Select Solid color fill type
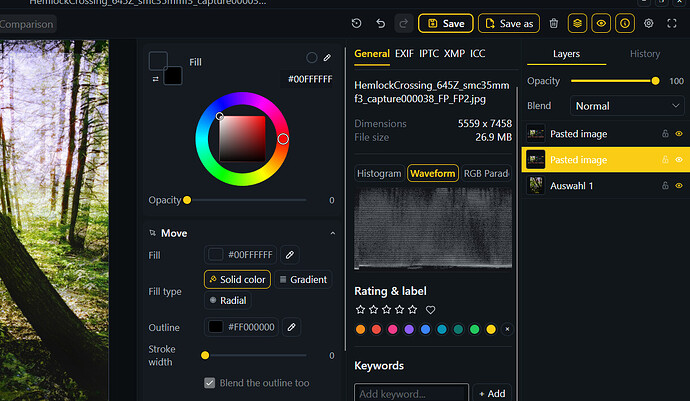The image size is (690, 401). [237, 280]
